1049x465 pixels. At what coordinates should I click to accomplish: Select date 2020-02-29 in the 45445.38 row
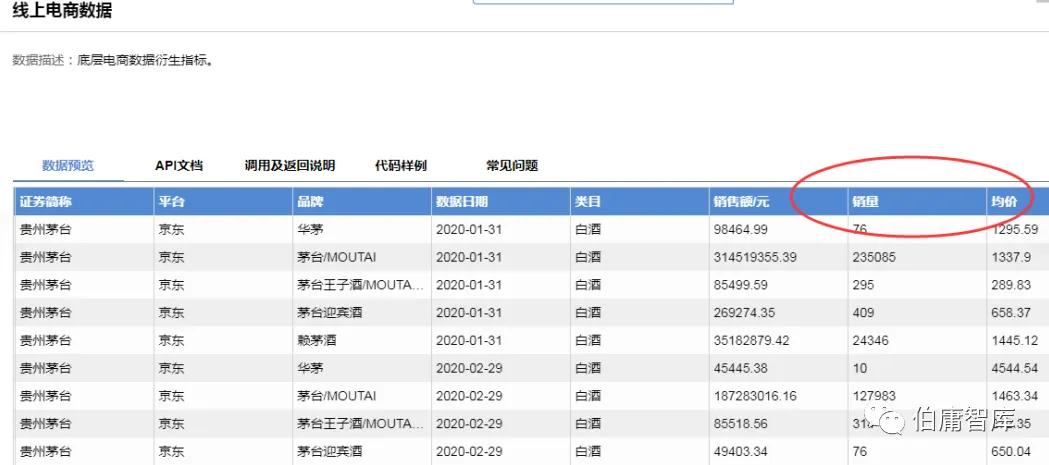point(469,368)
